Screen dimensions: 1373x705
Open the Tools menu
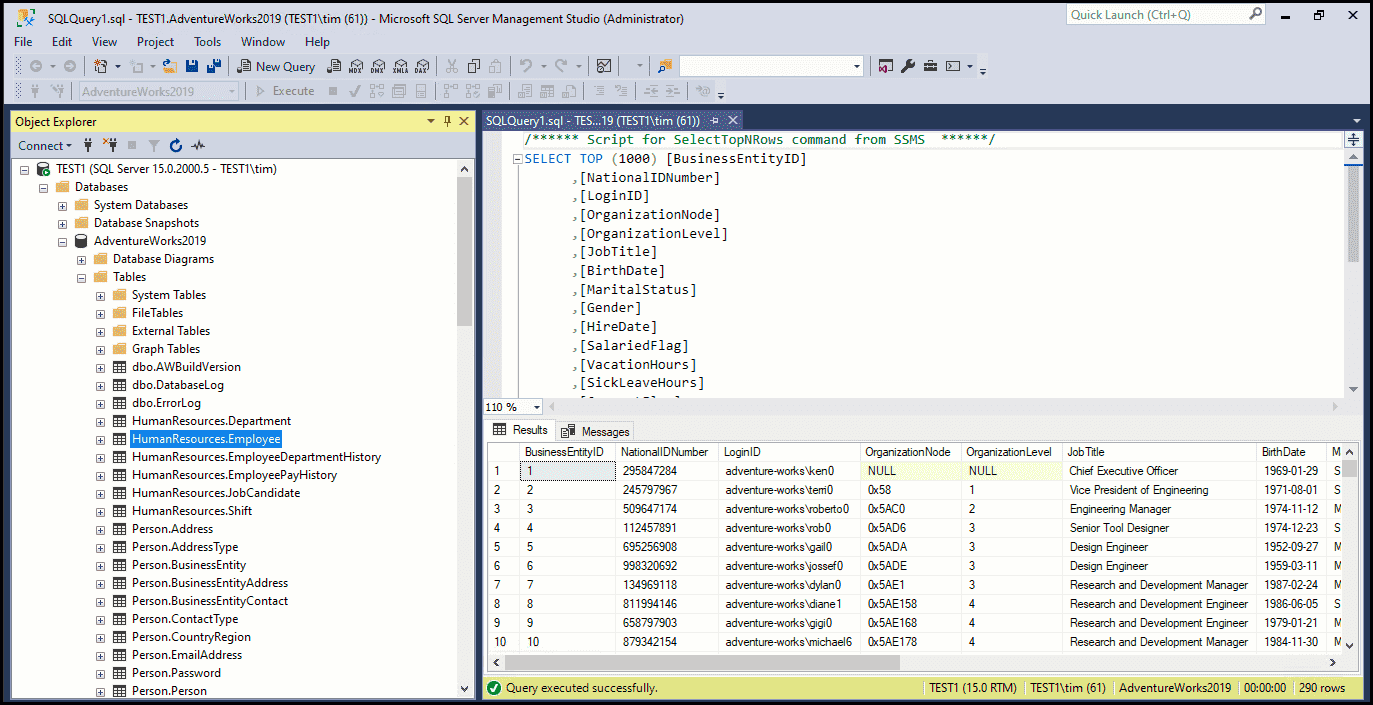(207, 42)
